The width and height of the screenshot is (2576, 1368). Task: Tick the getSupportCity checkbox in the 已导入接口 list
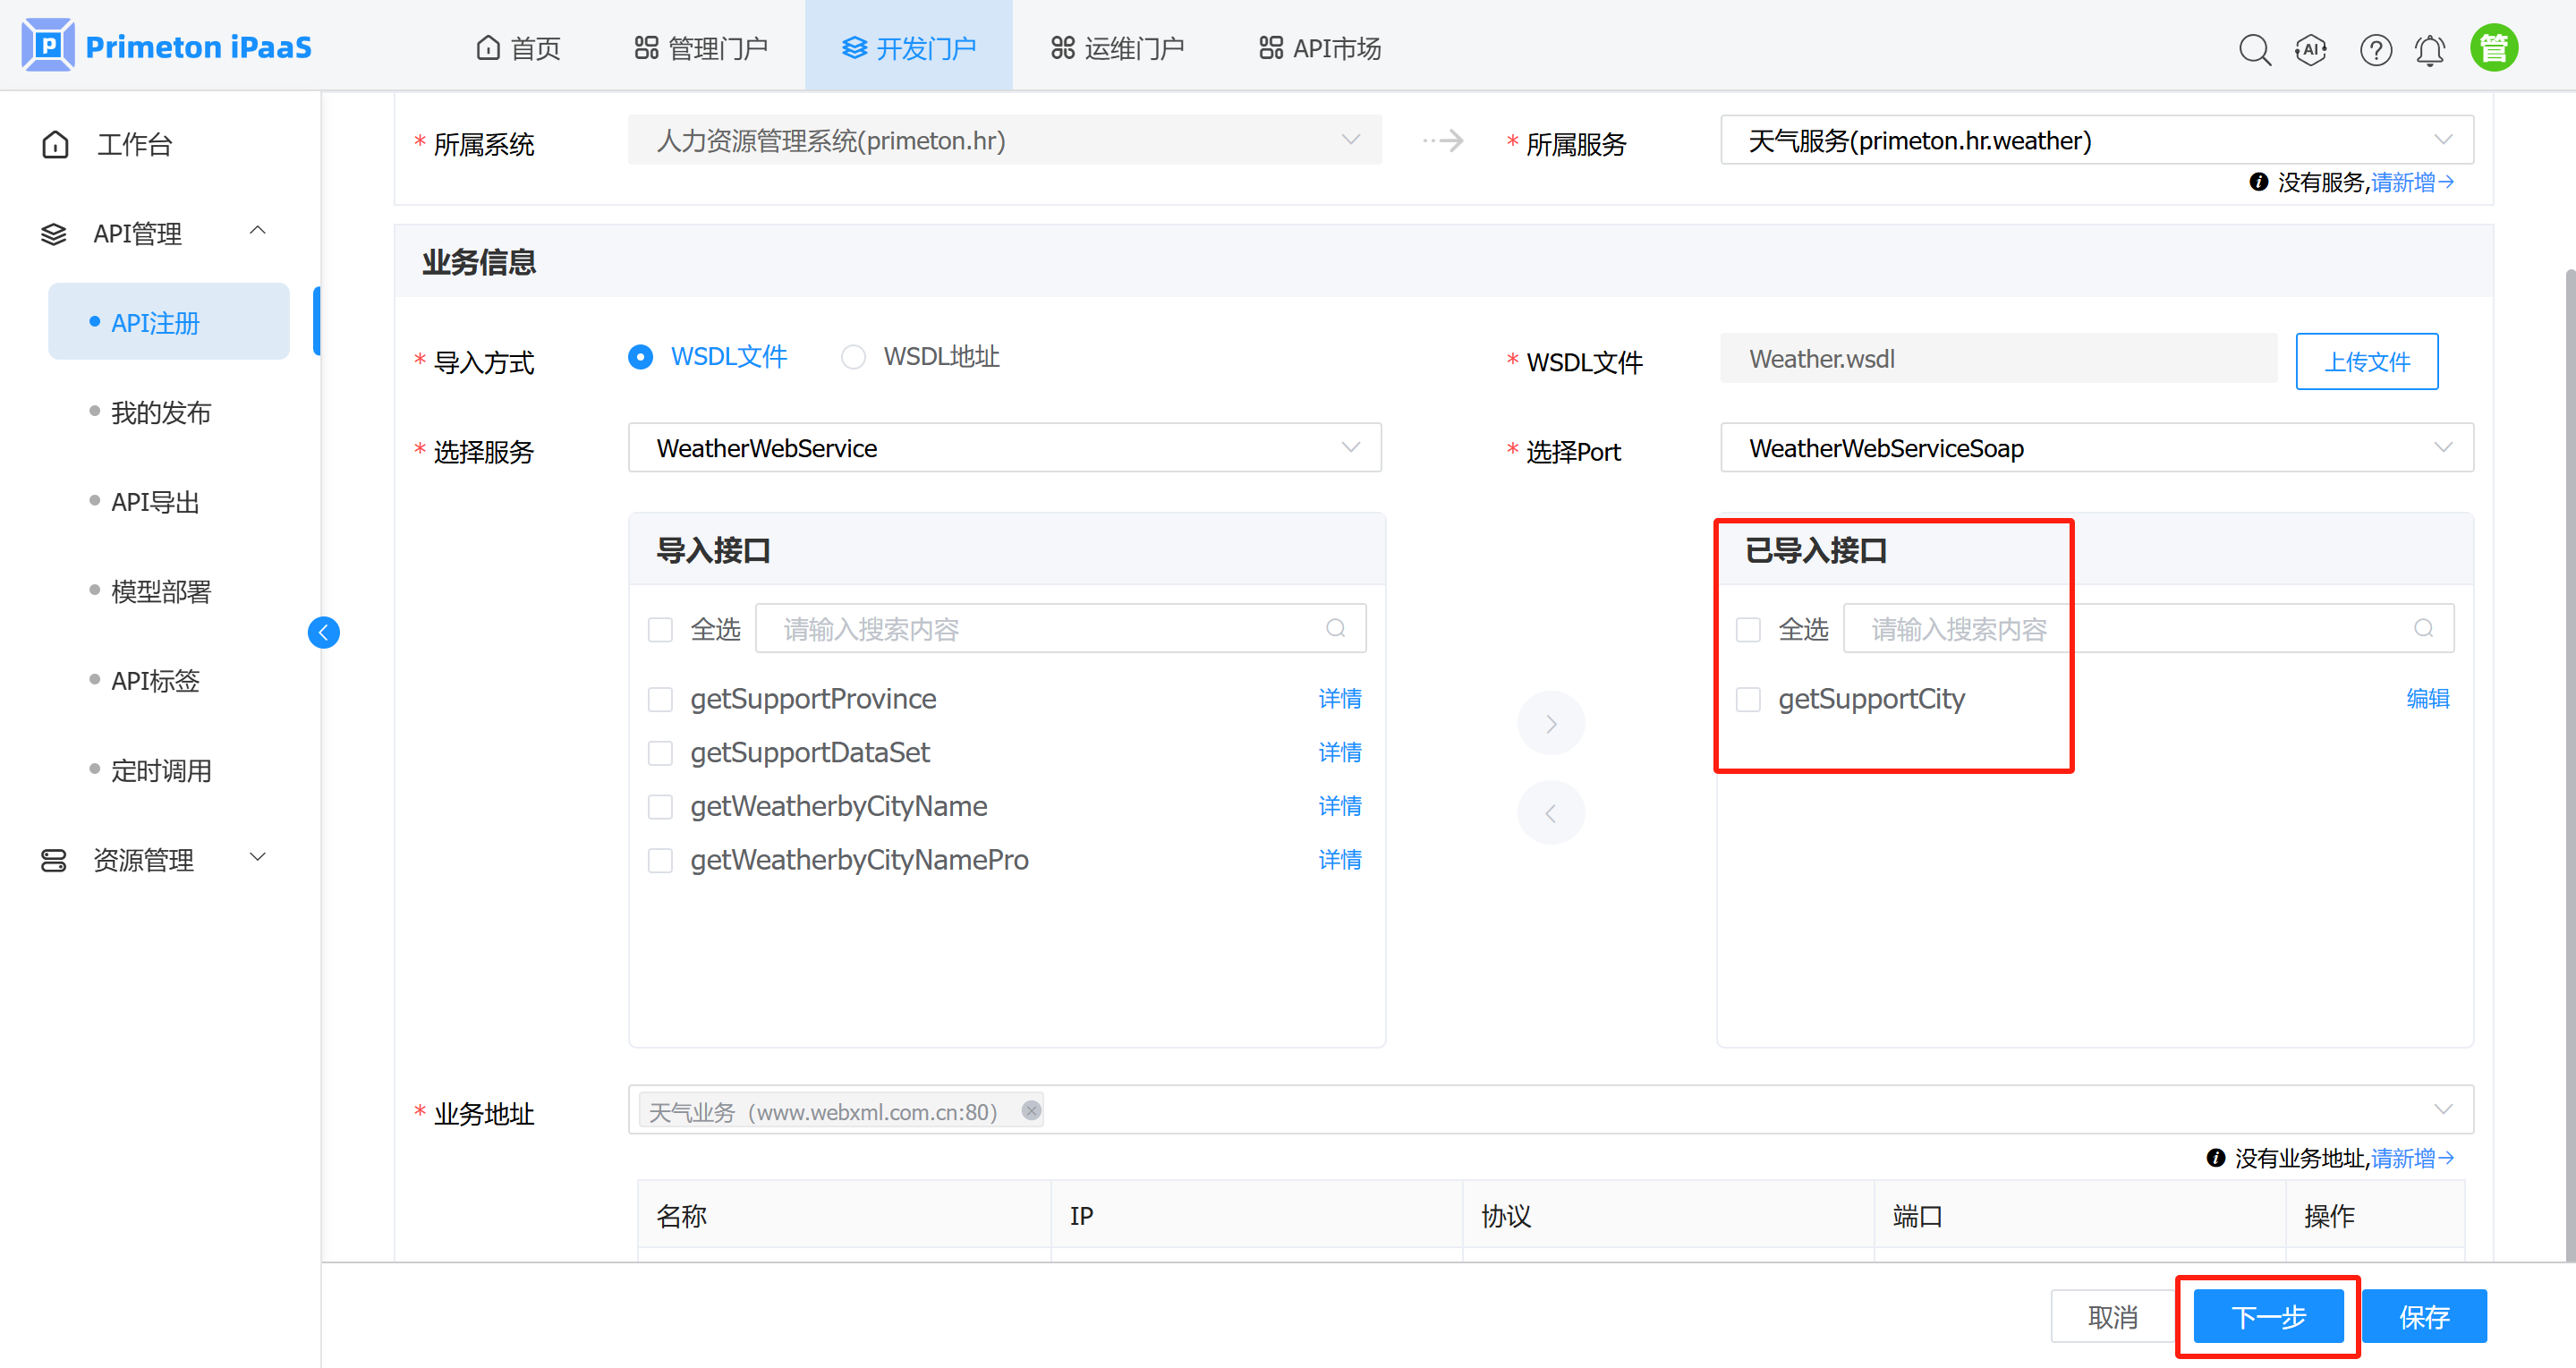point(1748,699)
